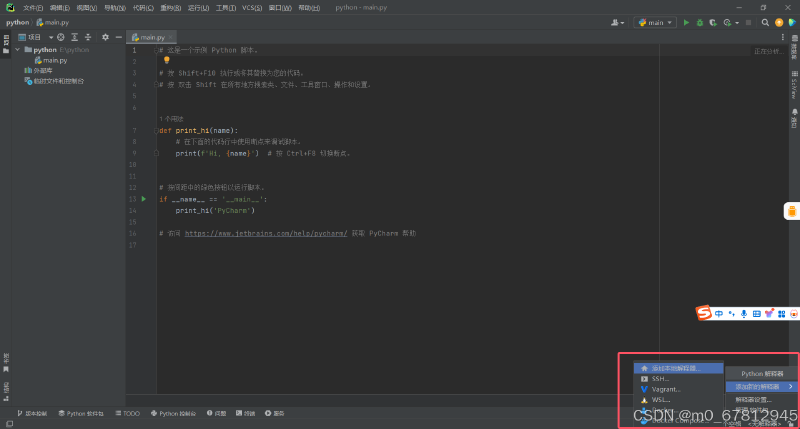Click the Sogou microphone voice input icon
This screenshot has height=429, width=800.
point(744,314)
